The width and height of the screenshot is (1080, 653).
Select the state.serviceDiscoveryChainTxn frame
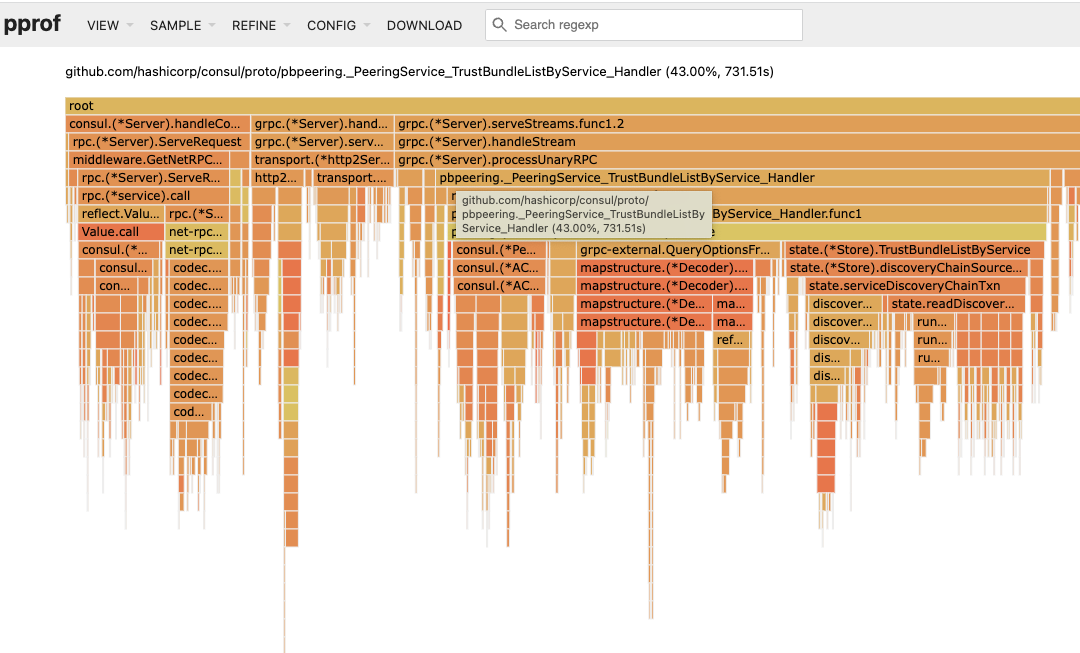pyautogui.click(x=915, y=286)
